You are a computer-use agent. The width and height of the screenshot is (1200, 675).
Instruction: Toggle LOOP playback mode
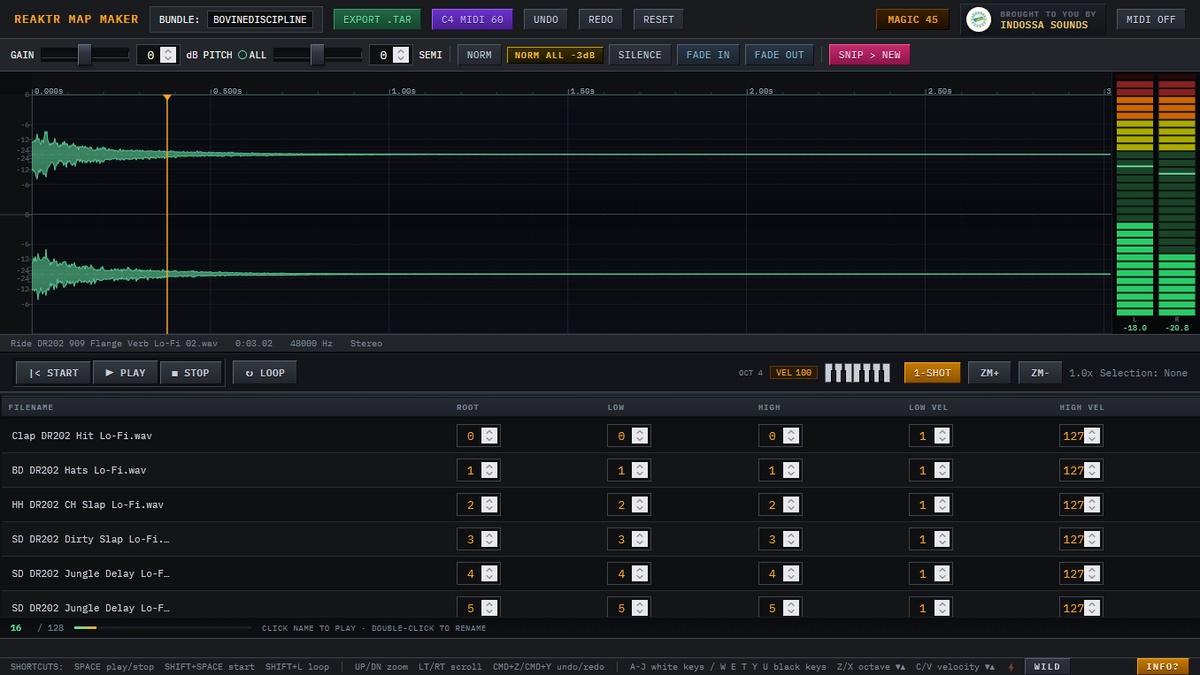coord(265,373)
